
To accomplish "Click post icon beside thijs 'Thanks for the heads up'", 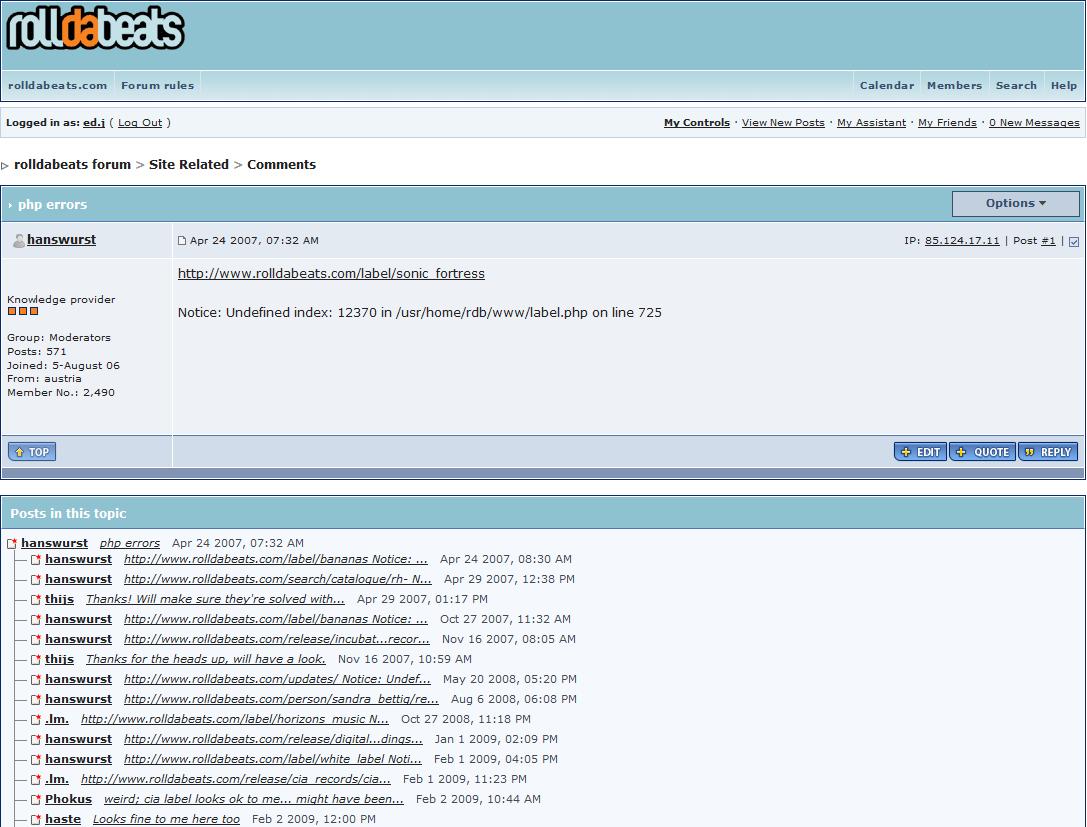I will click(35, 659).
